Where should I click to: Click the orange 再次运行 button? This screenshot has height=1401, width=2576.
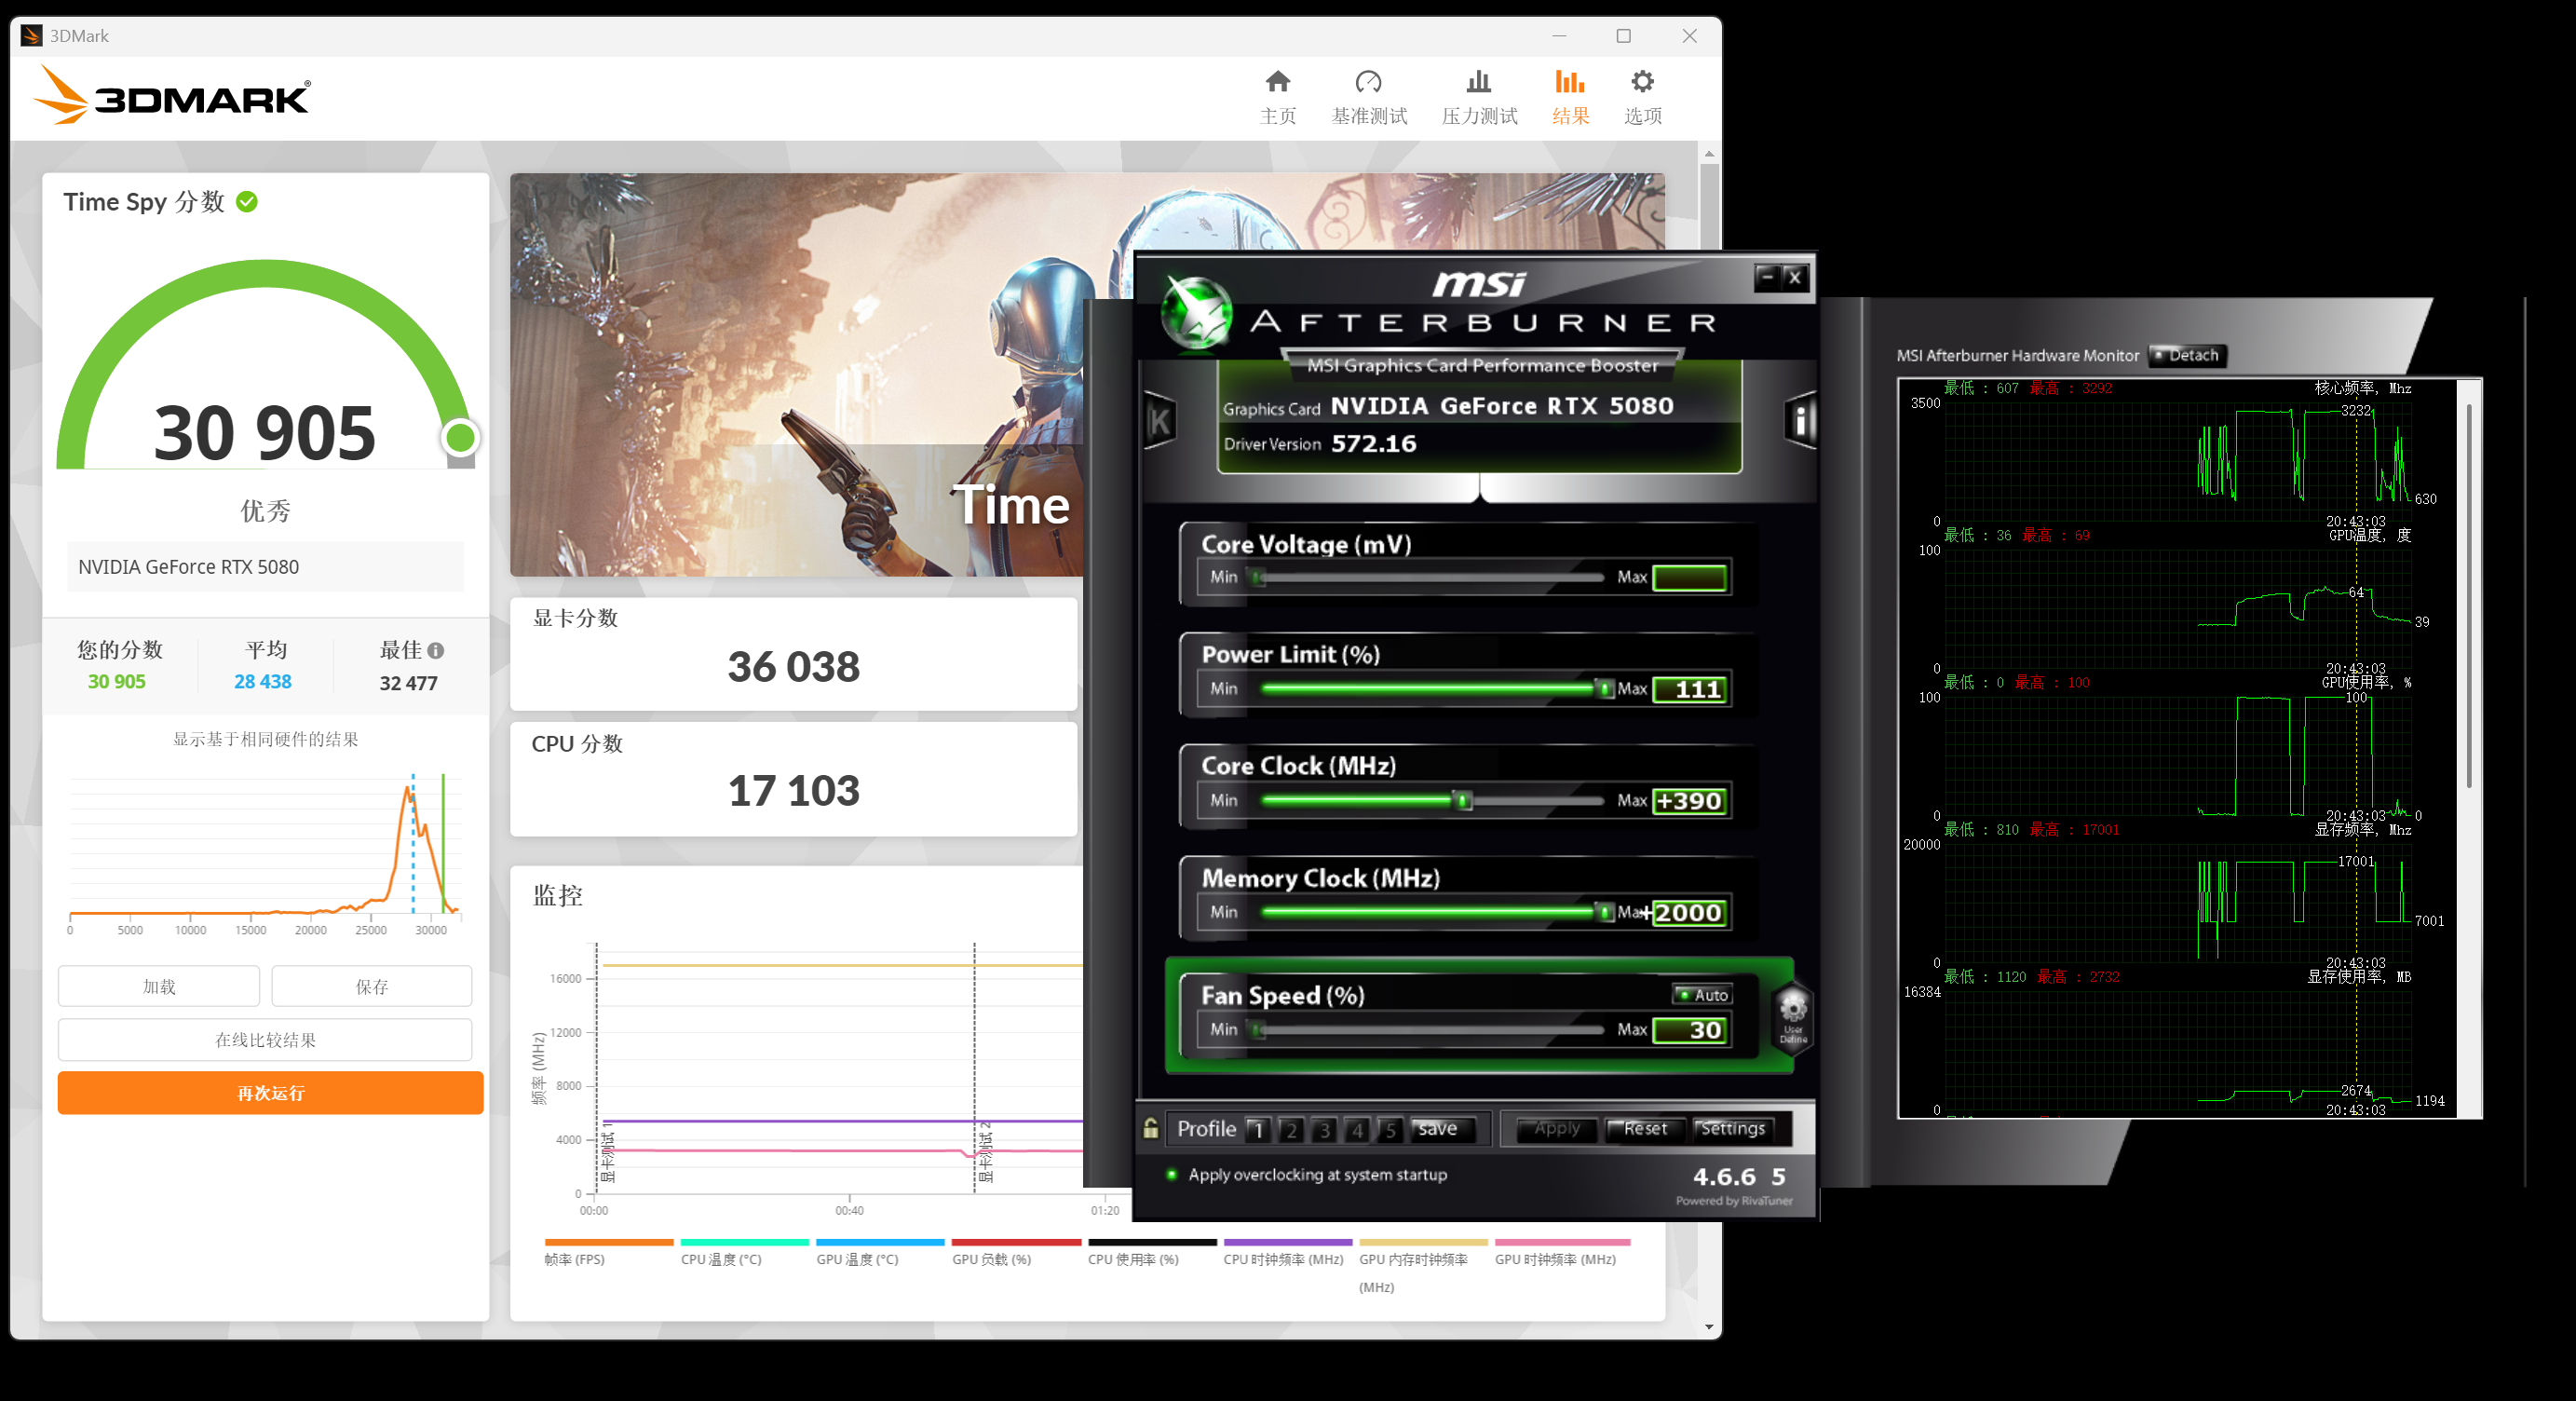(x=270, y=1092)
